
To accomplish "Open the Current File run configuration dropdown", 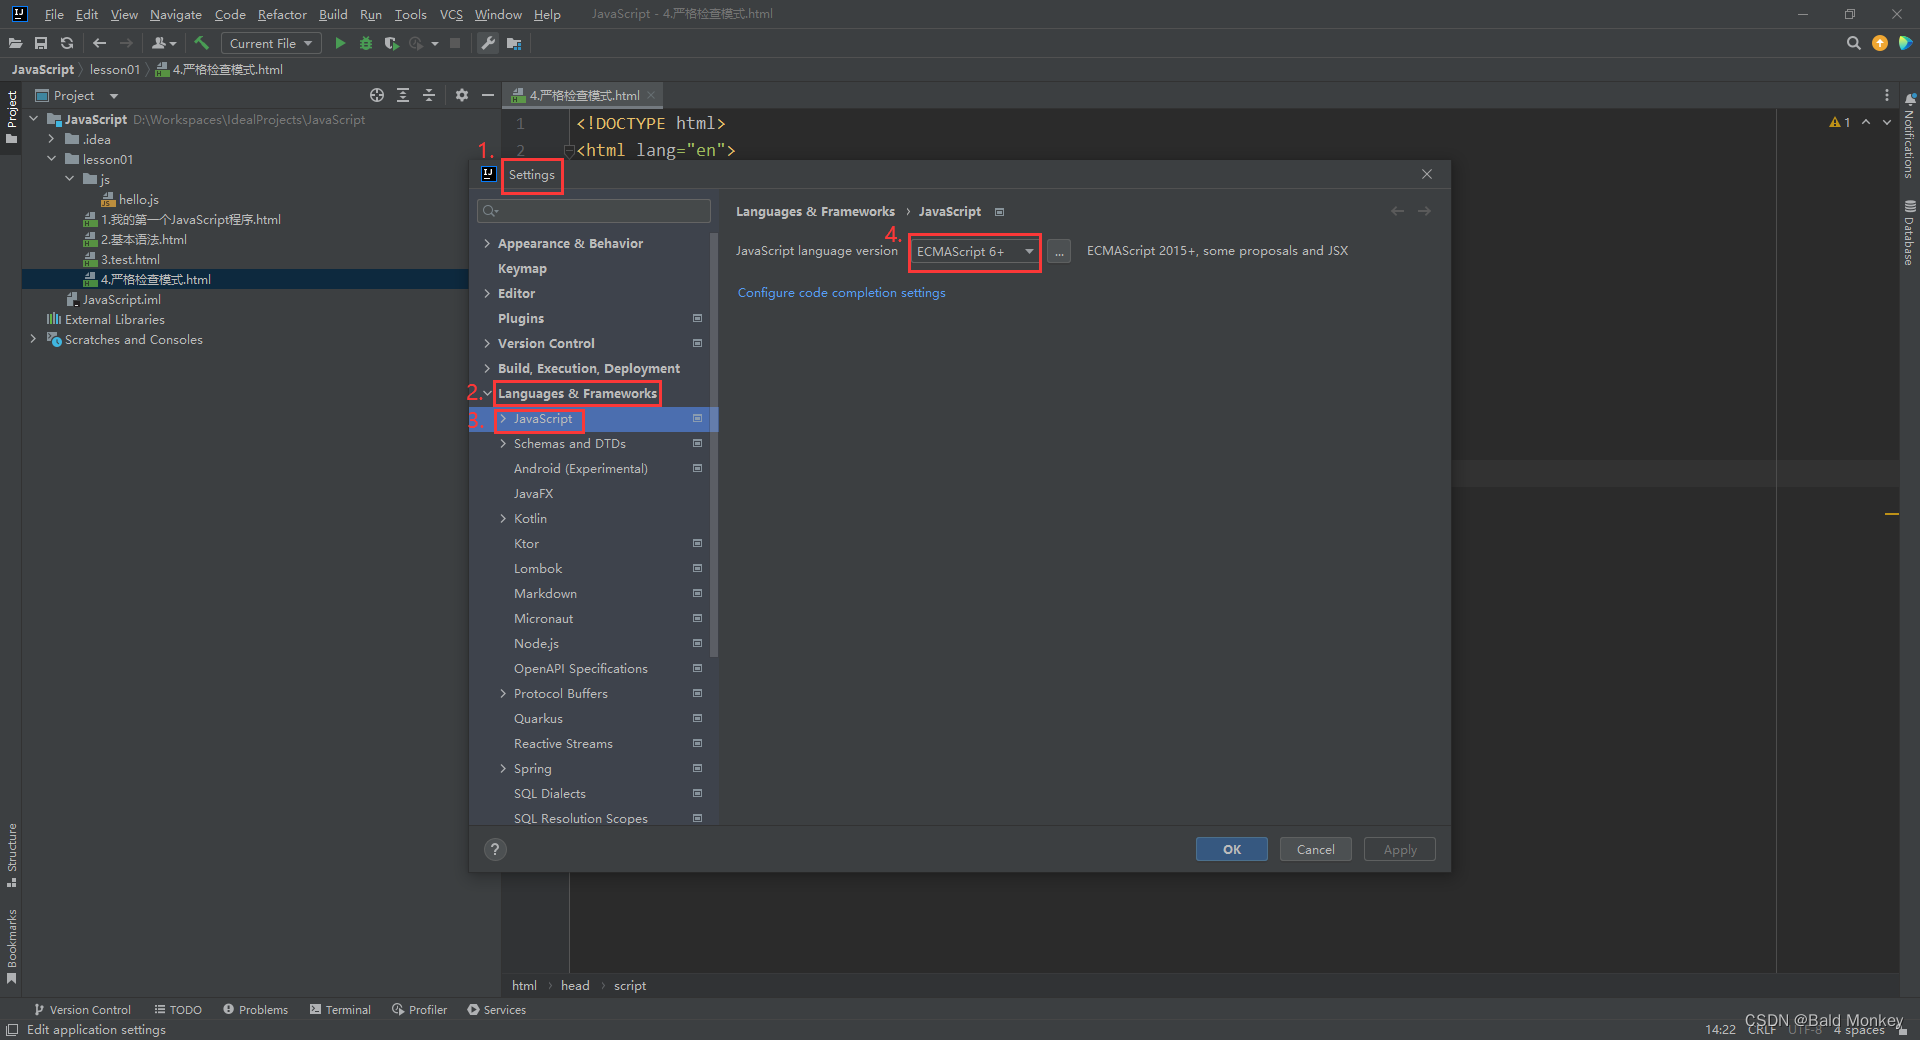I will coord(271,43).
